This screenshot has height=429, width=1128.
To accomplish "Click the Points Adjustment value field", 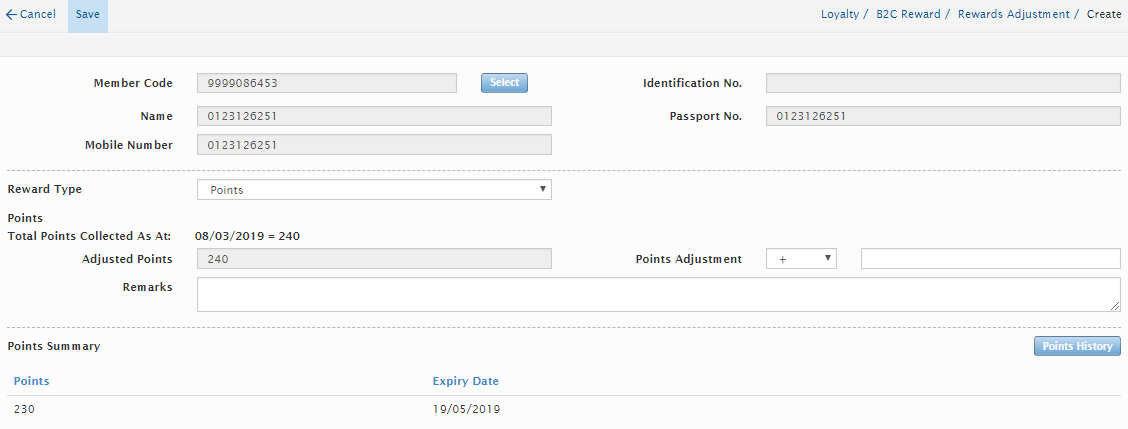I will pos(990,259).
